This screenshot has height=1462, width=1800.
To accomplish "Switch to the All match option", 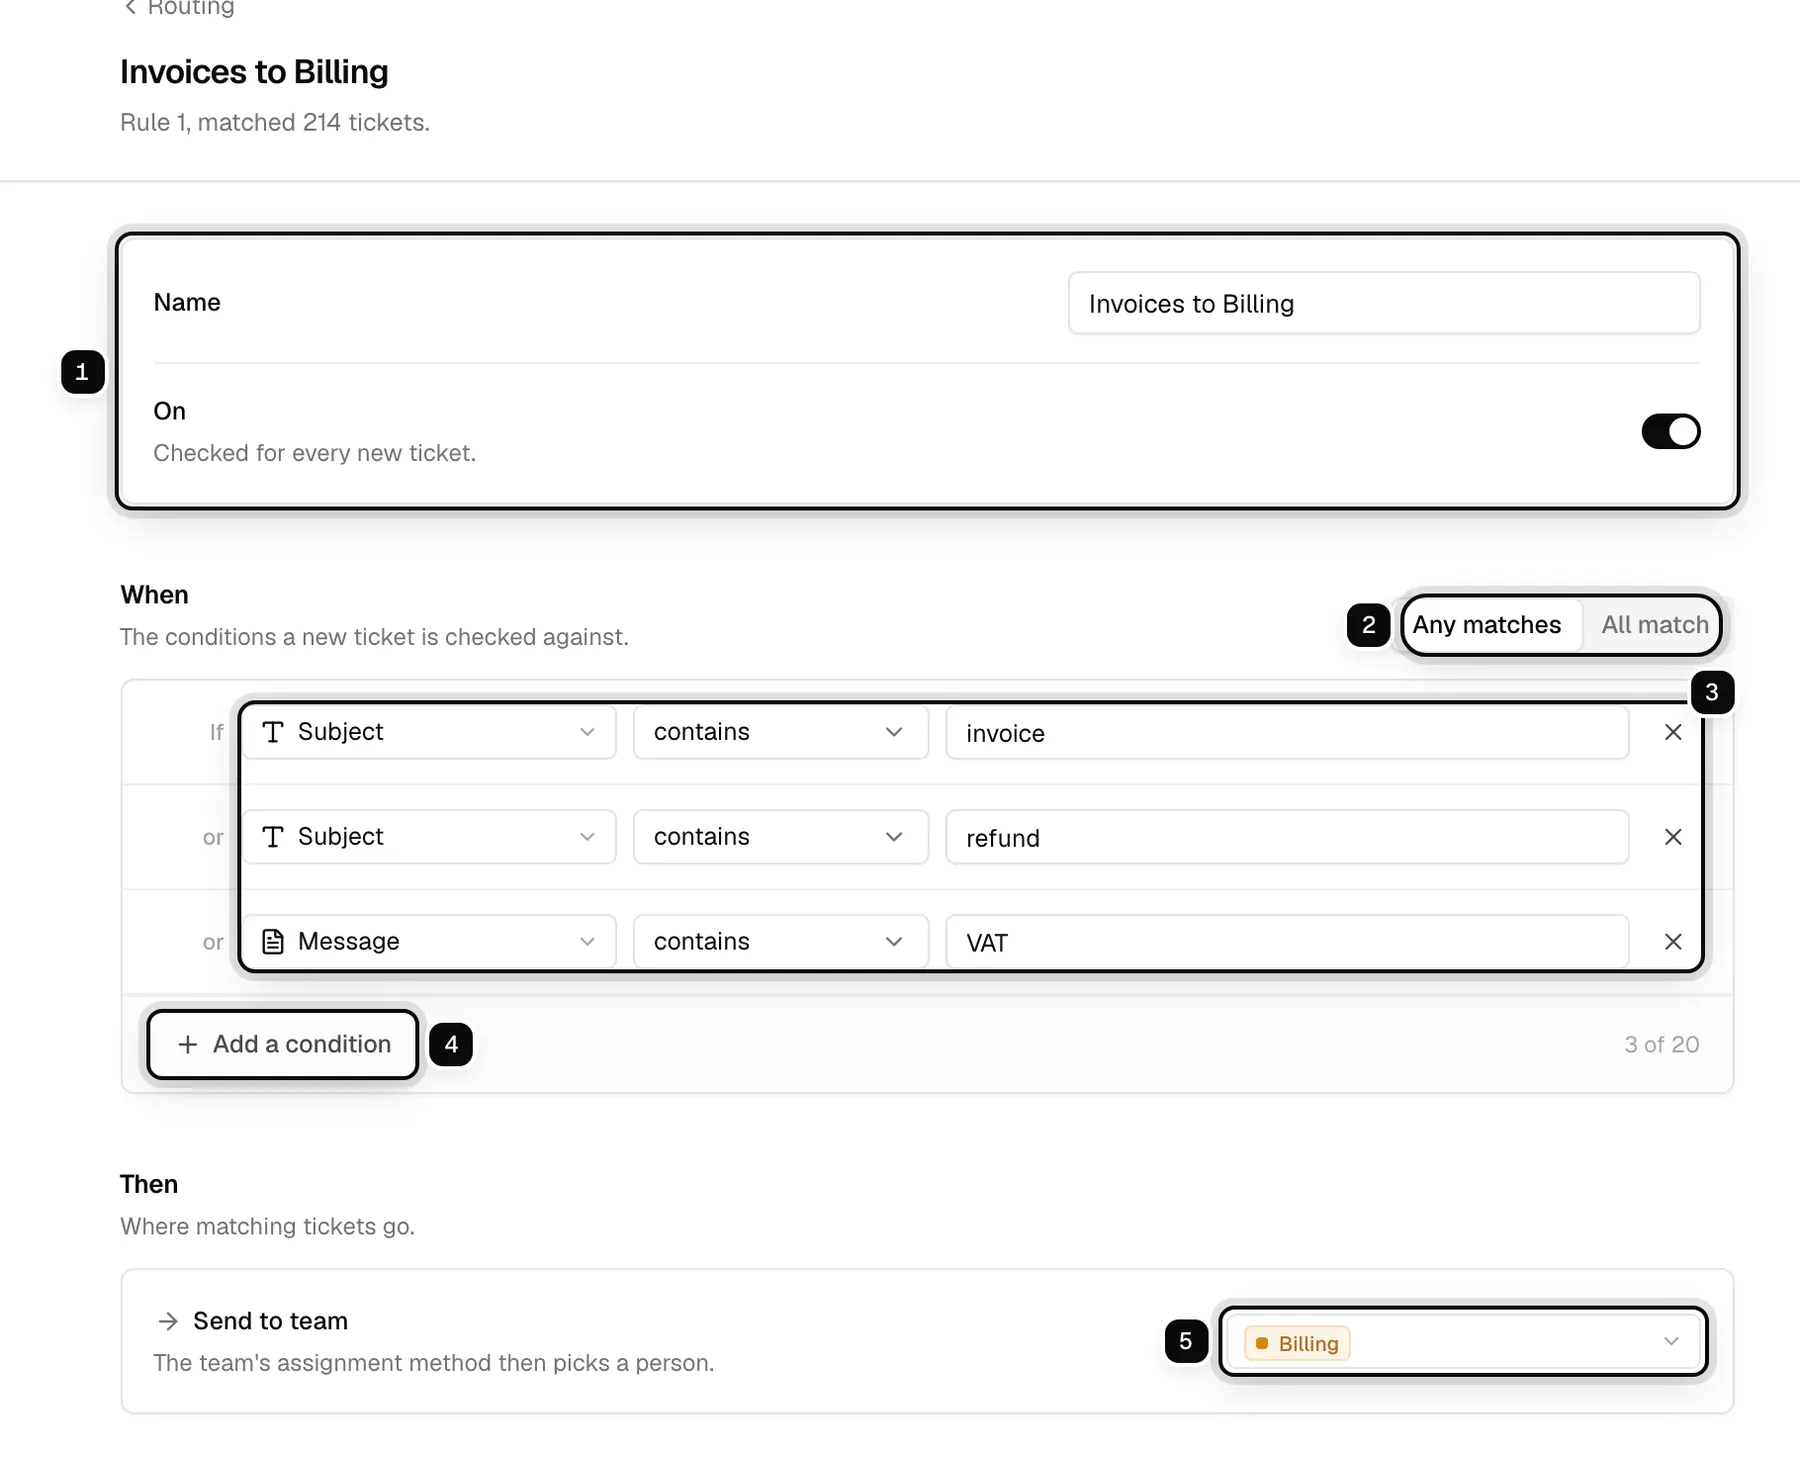I will point(1654,625).
